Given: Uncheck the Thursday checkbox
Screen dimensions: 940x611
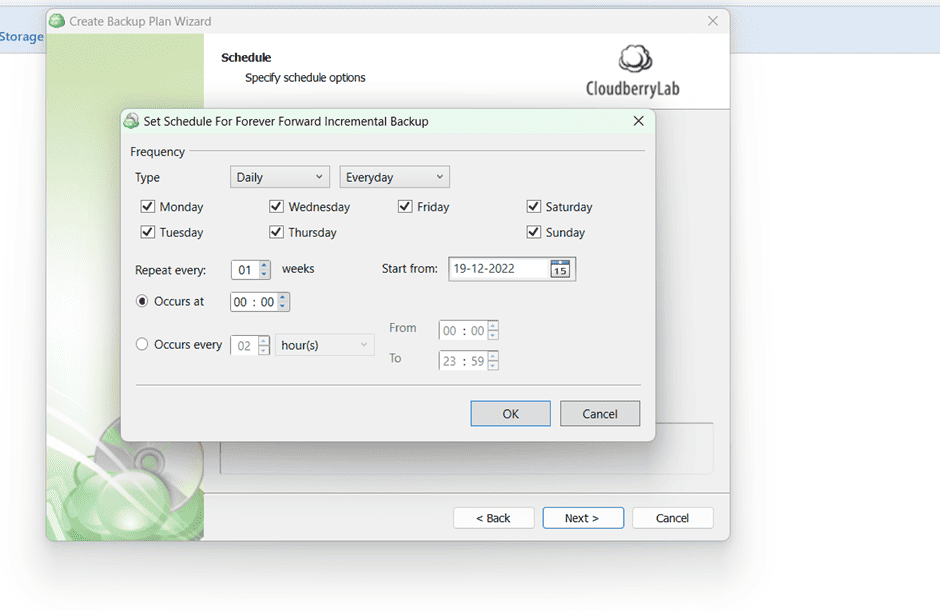Looking at the screenshot, I should (276, 231).
